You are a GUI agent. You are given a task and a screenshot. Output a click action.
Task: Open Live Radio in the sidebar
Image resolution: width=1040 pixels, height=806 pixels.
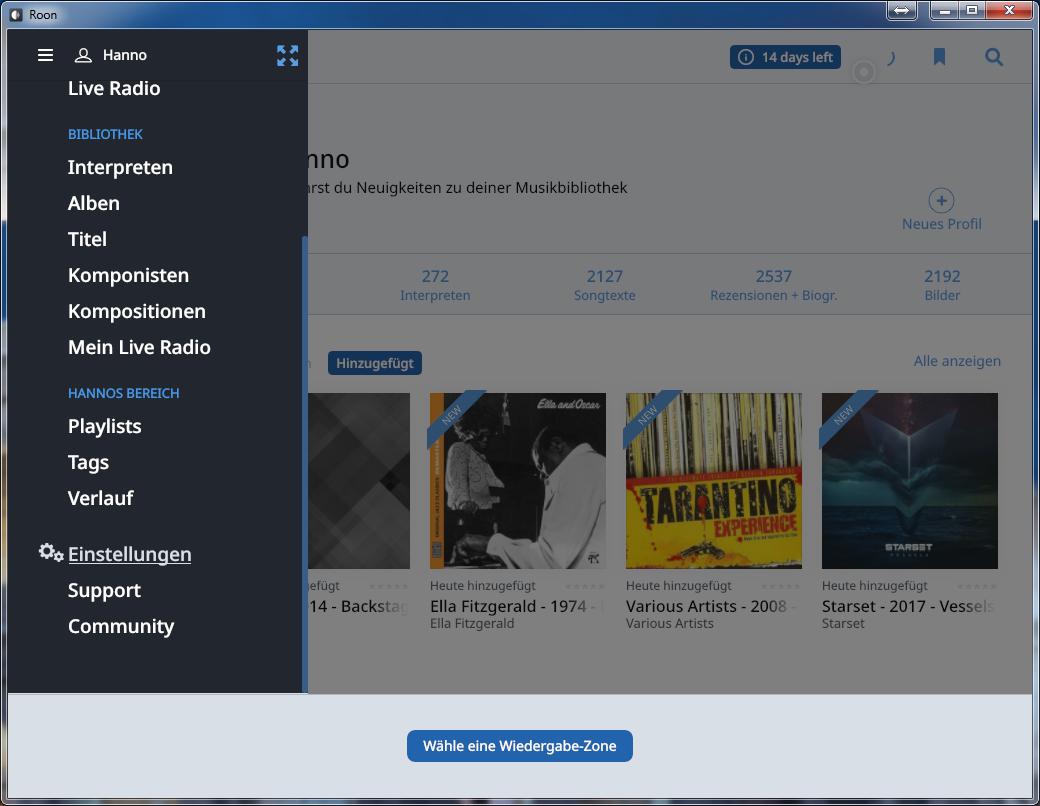click(114, 88)
